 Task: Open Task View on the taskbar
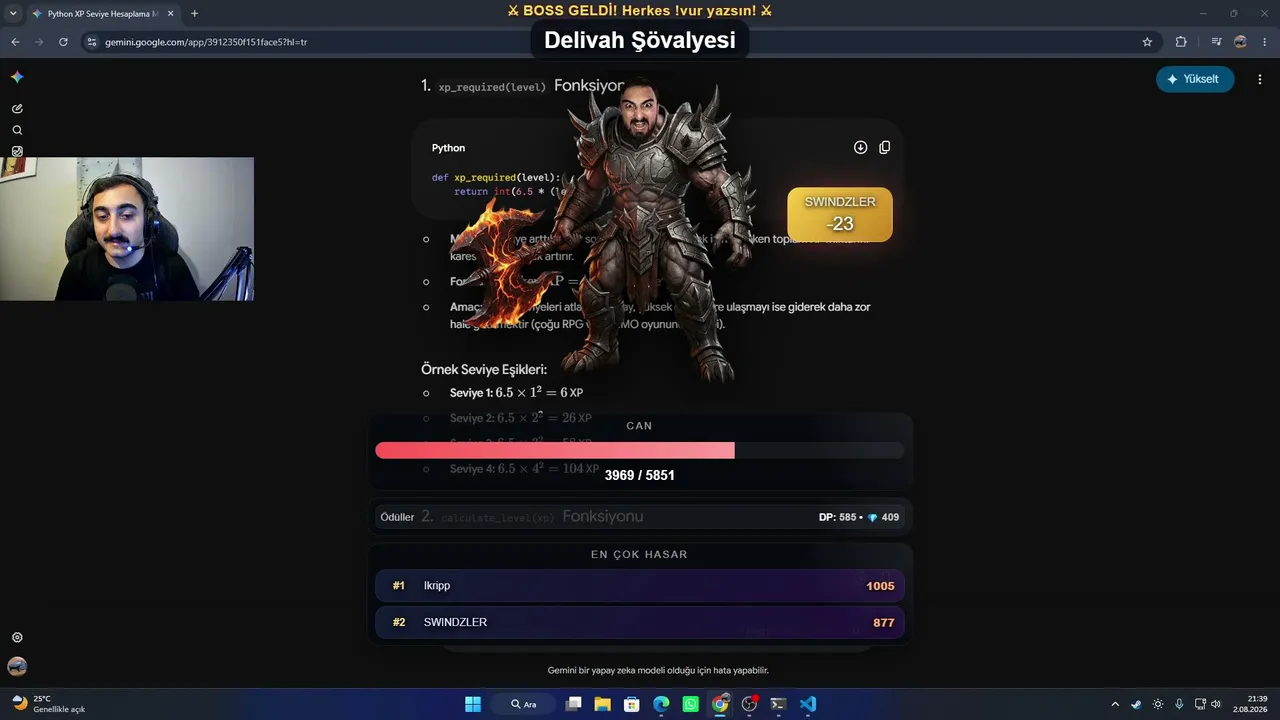tap(573, 704)
